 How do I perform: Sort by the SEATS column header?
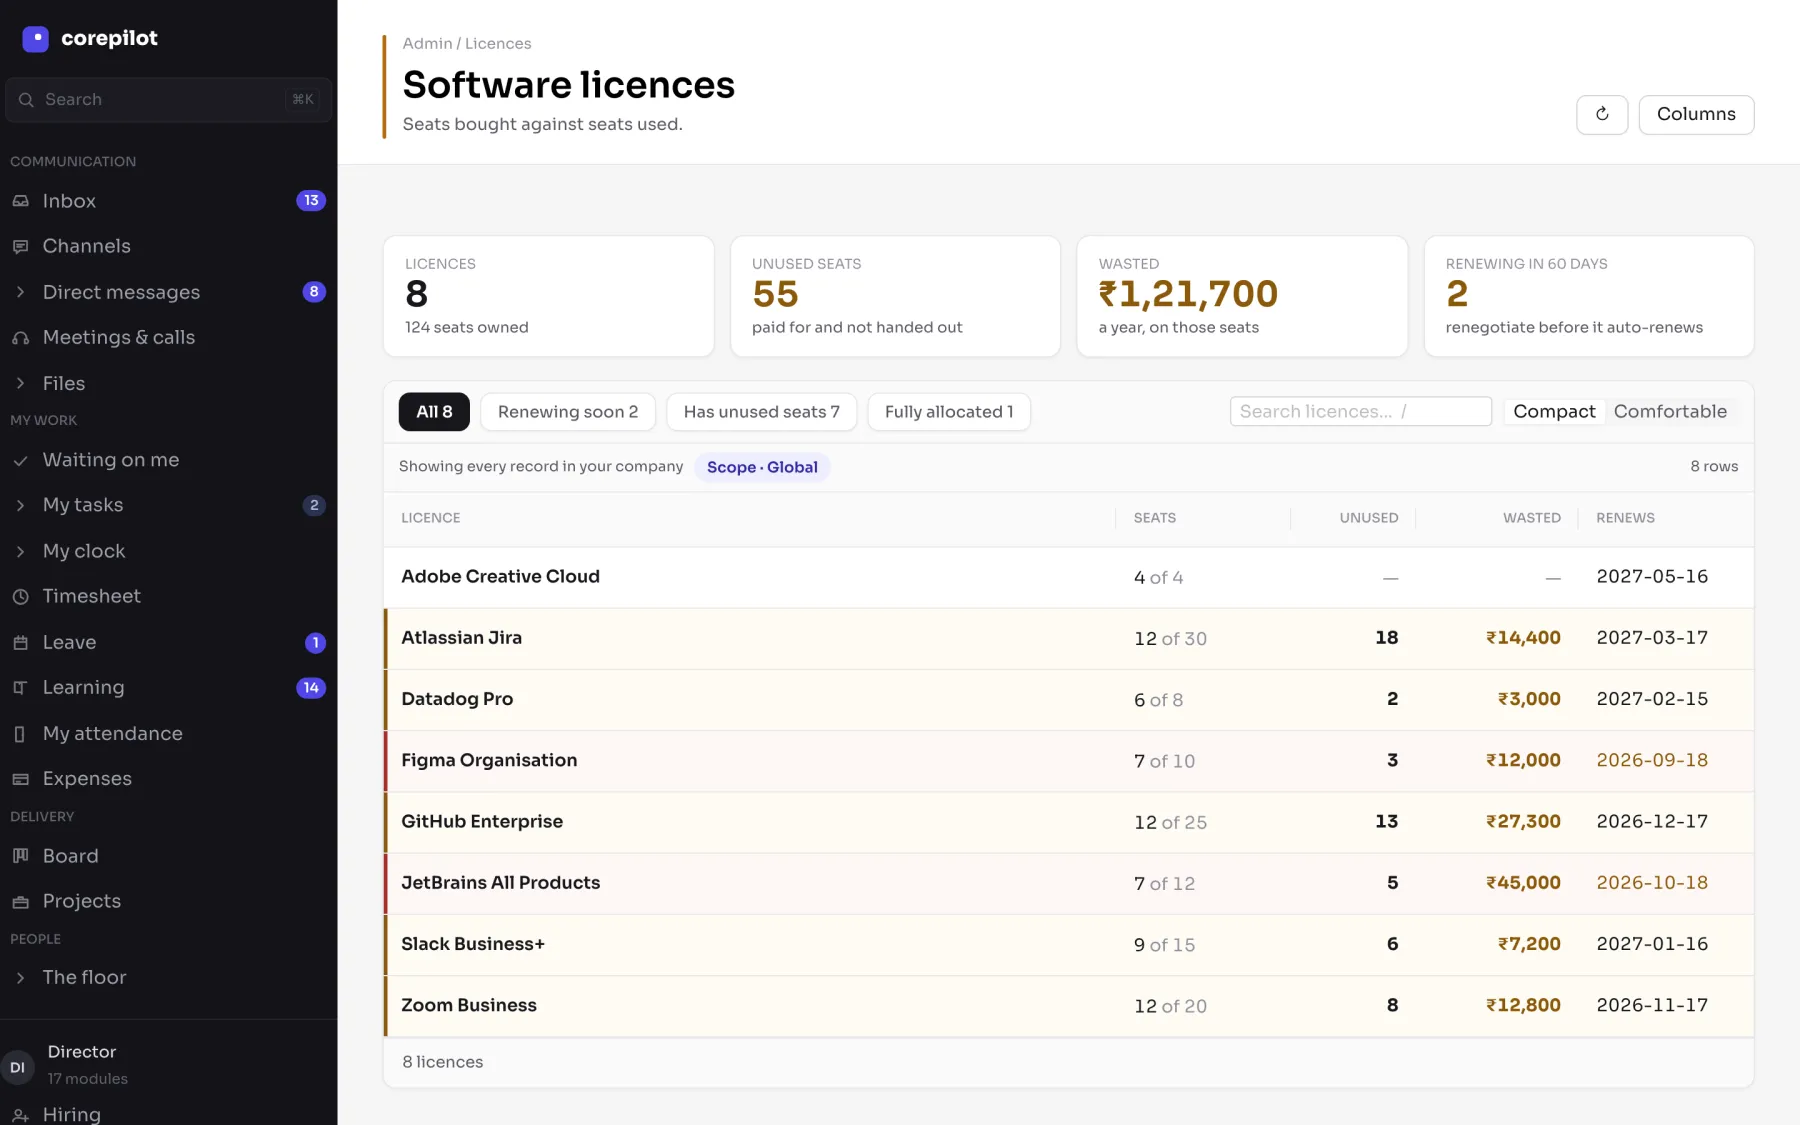tap(1154, 518)
